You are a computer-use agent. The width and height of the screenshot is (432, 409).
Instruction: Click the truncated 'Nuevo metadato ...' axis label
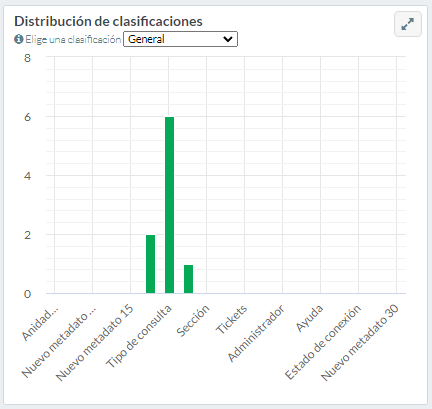(x=59, y=342)
